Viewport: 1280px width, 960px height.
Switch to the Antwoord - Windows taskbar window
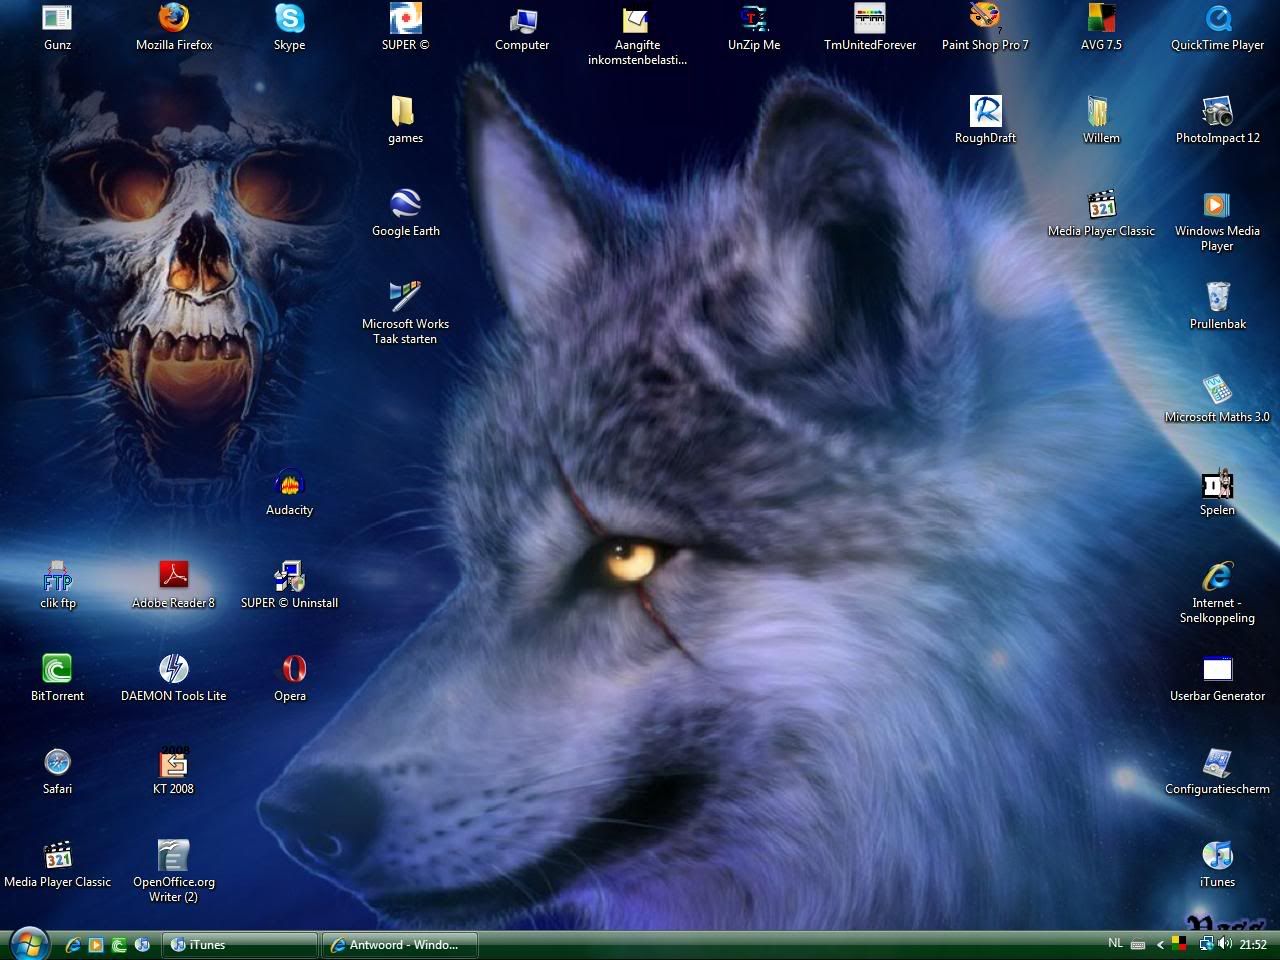[401, 945]
